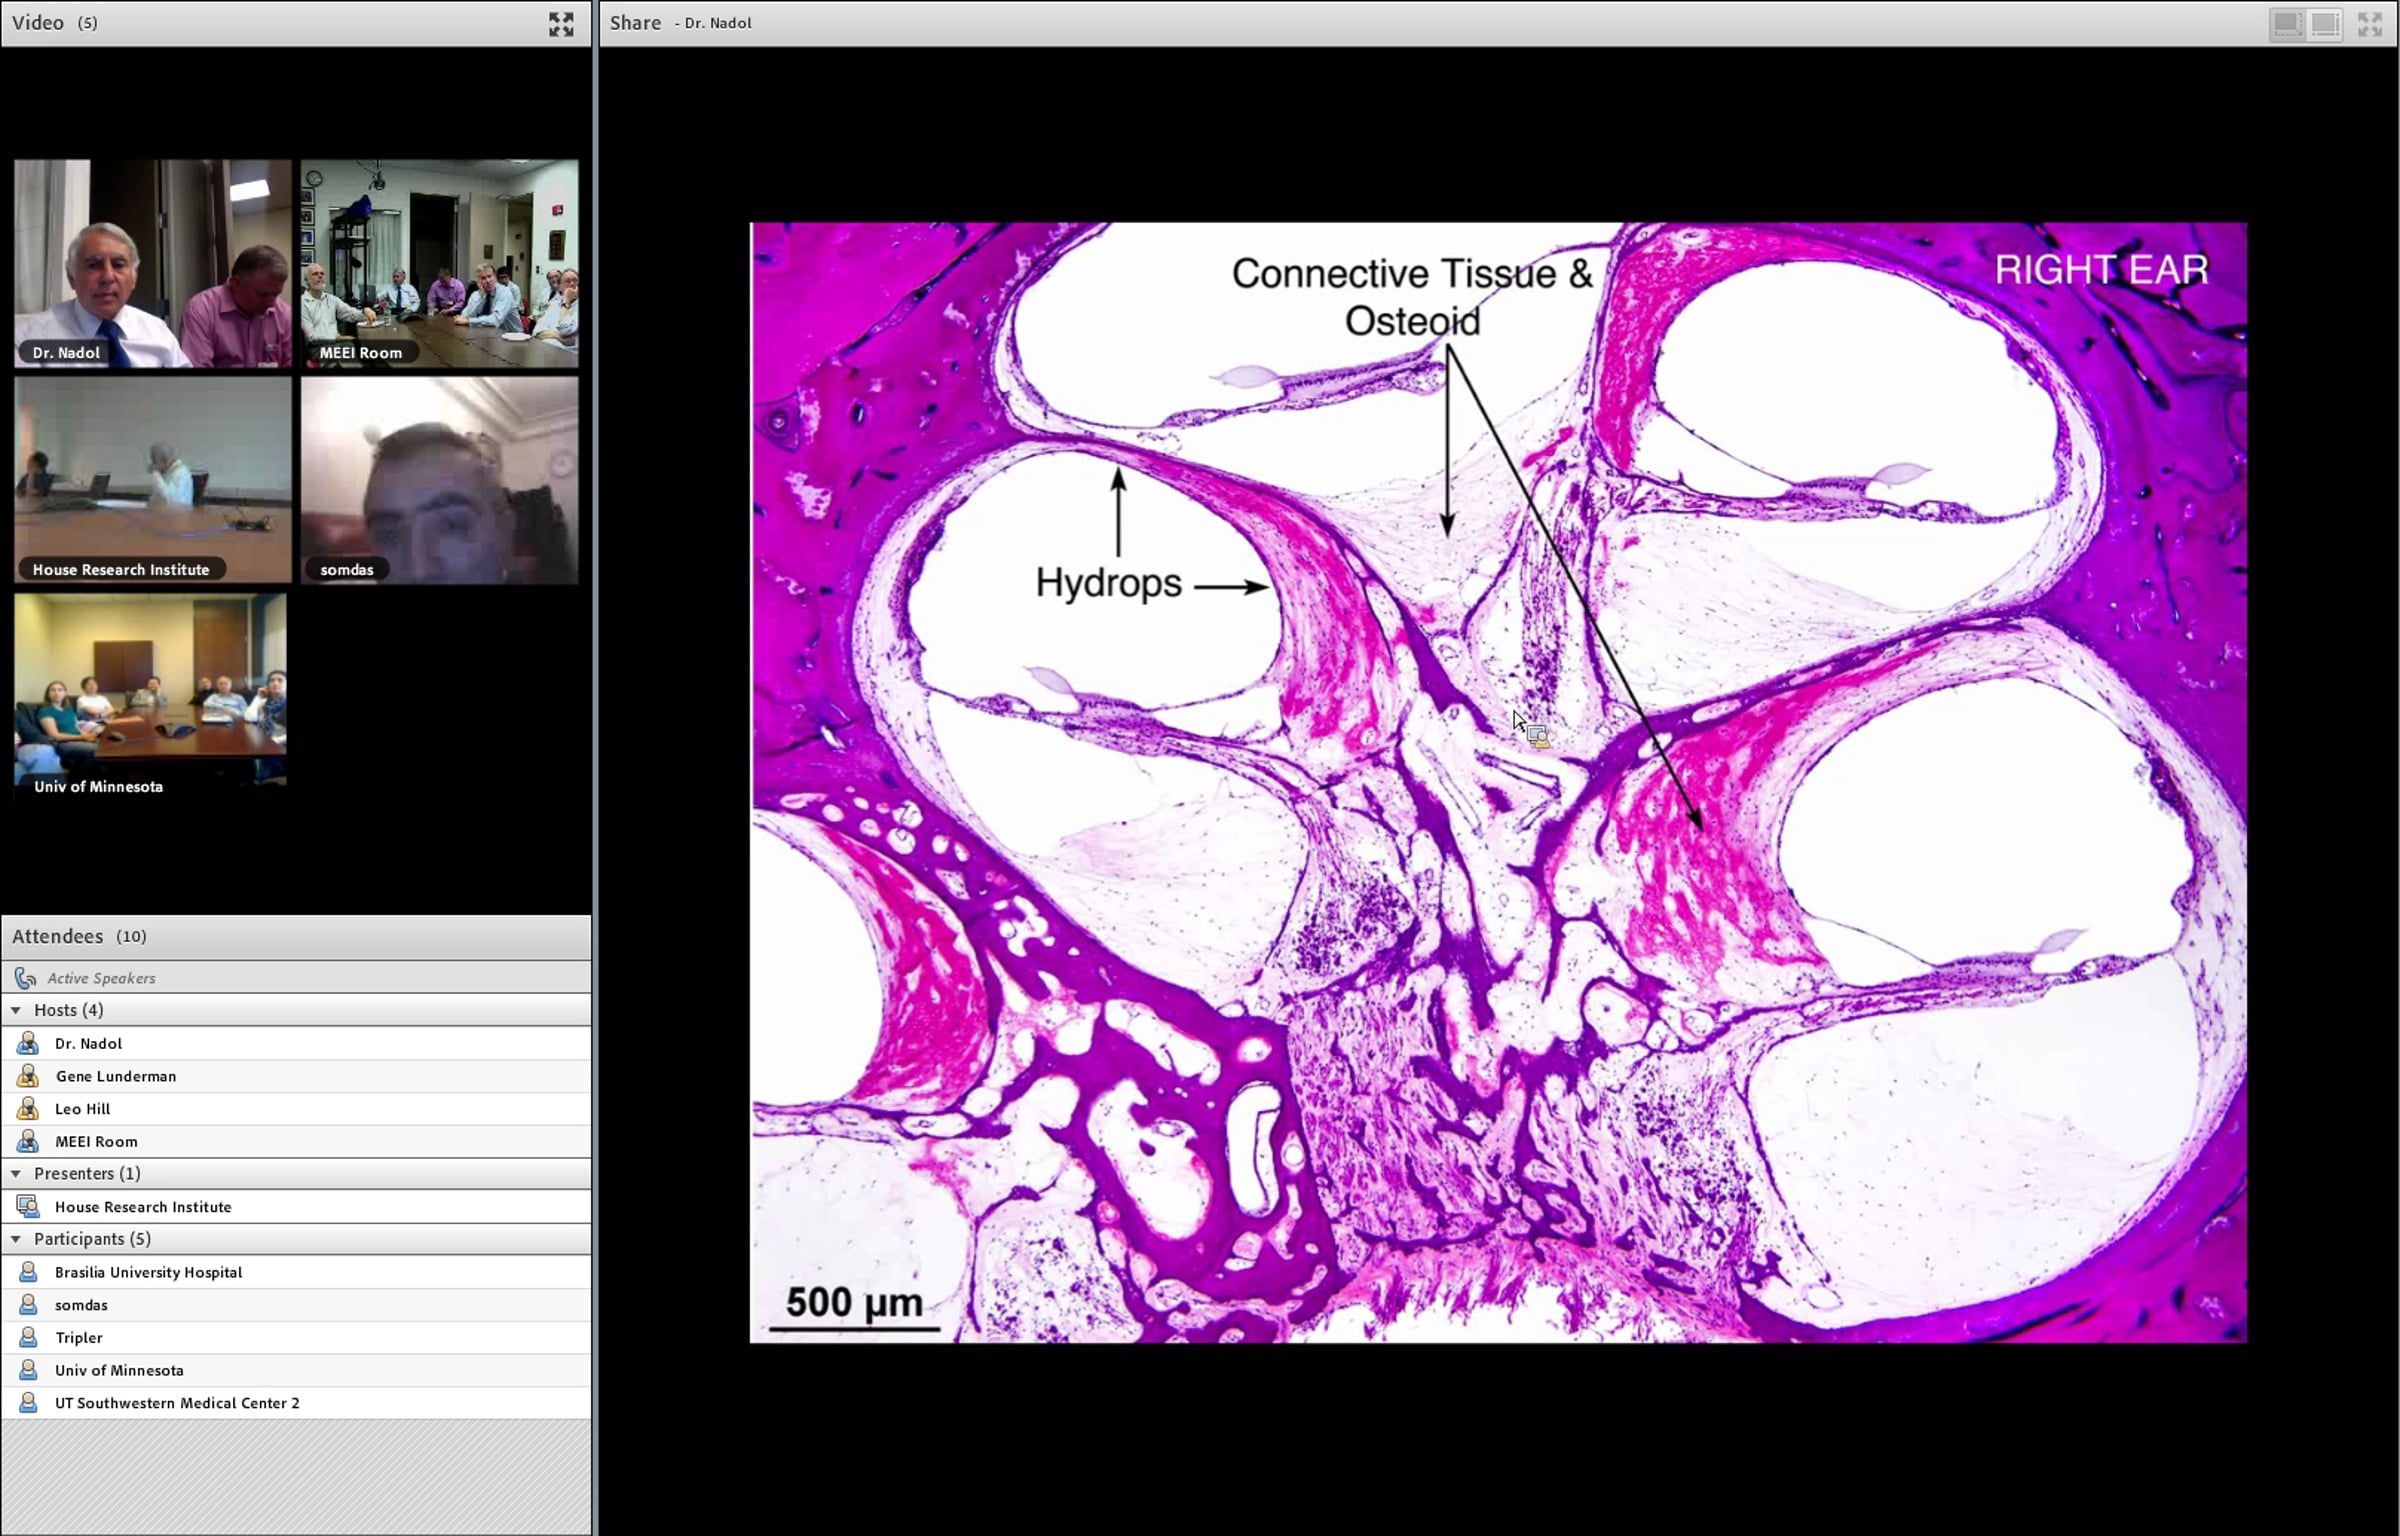Select 'House Research Institute' in Presenters list
The width and height of the screenshot is (2400, 1536).
click(143, 1207)
